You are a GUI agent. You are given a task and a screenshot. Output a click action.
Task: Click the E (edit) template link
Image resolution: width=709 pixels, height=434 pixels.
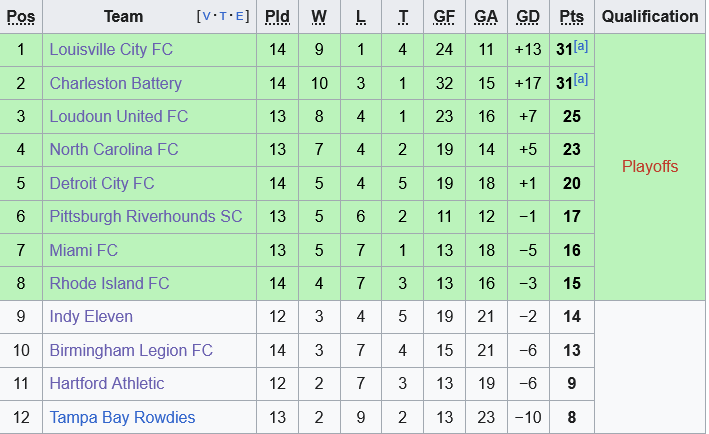[x=240, y=17]
